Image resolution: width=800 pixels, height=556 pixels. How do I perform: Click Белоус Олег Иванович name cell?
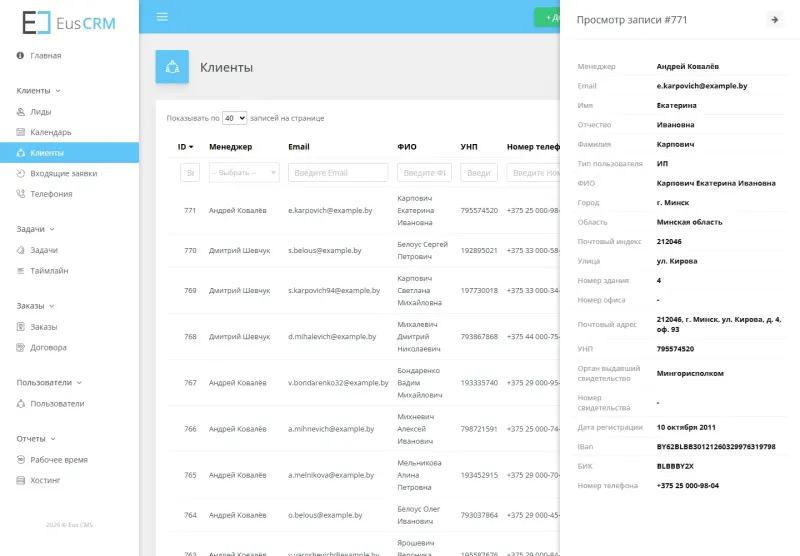coord(418,515)
